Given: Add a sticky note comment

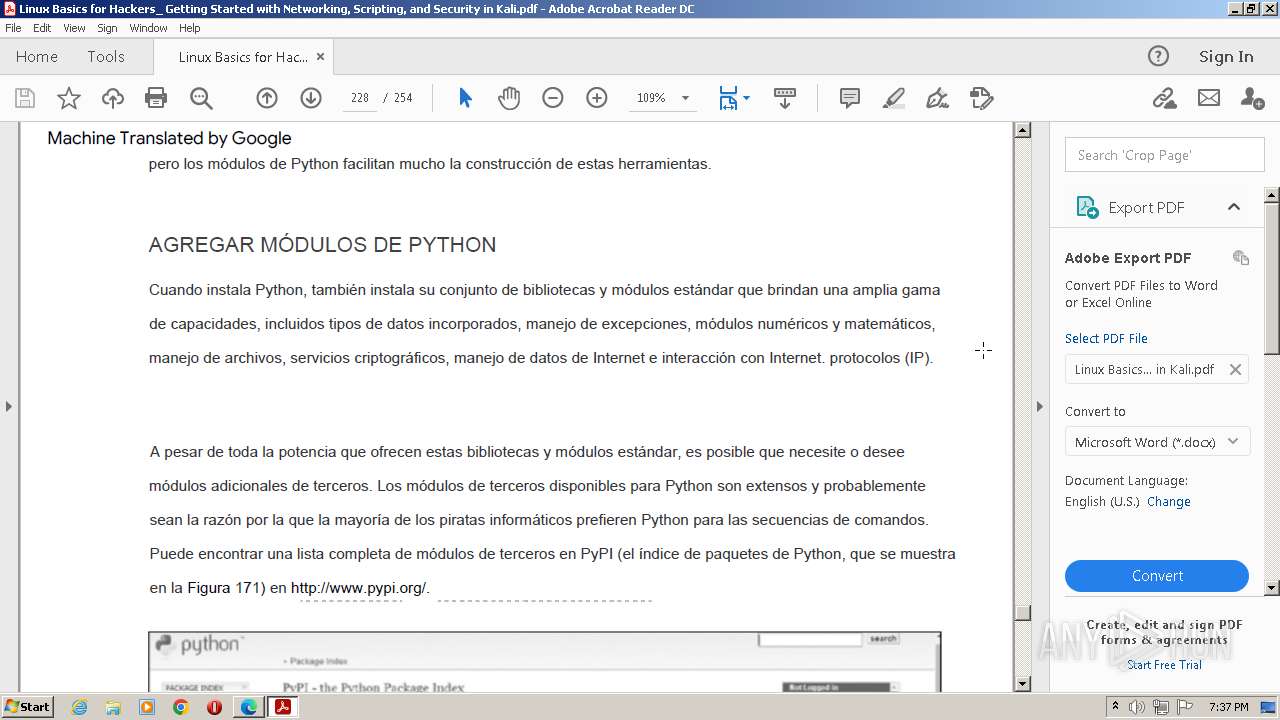Looking at the screenshot, I should 850,98.
